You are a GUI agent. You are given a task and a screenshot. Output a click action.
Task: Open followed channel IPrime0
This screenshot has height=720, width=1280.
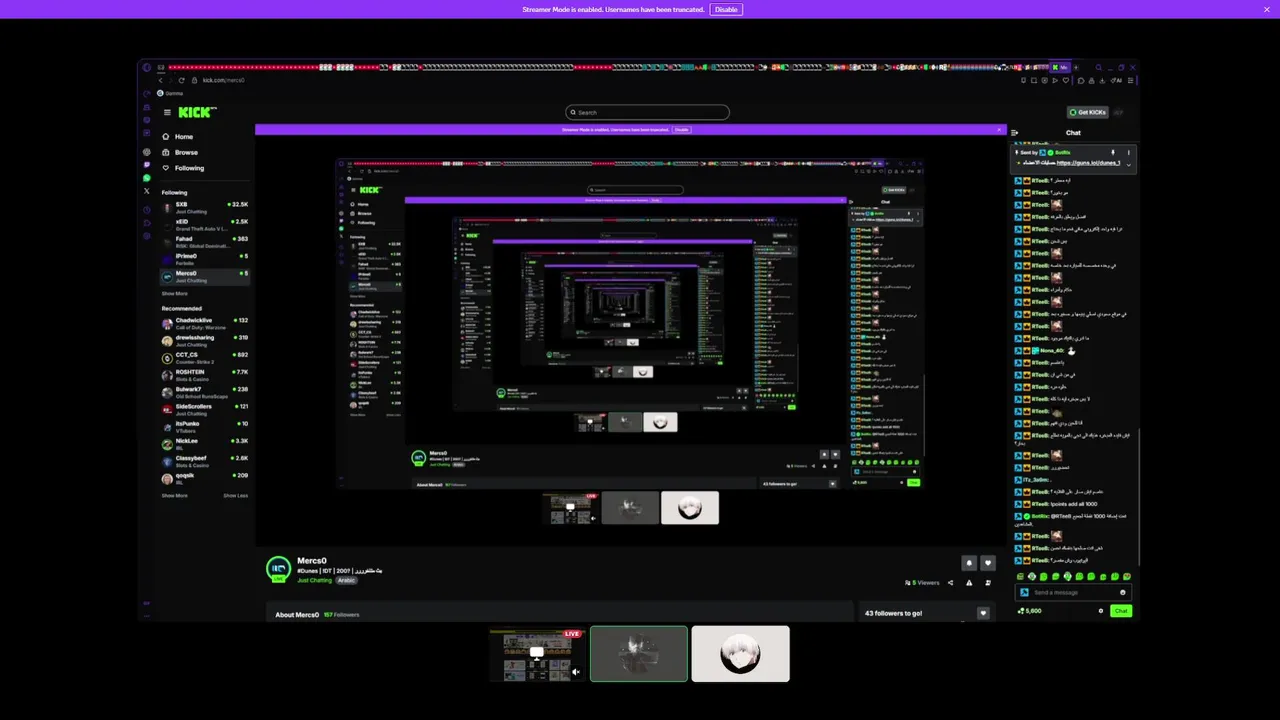point(205,259)
